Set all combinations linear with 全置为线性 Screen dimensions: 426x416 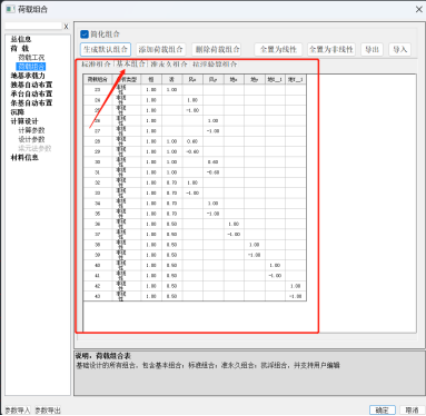[278, 49]
